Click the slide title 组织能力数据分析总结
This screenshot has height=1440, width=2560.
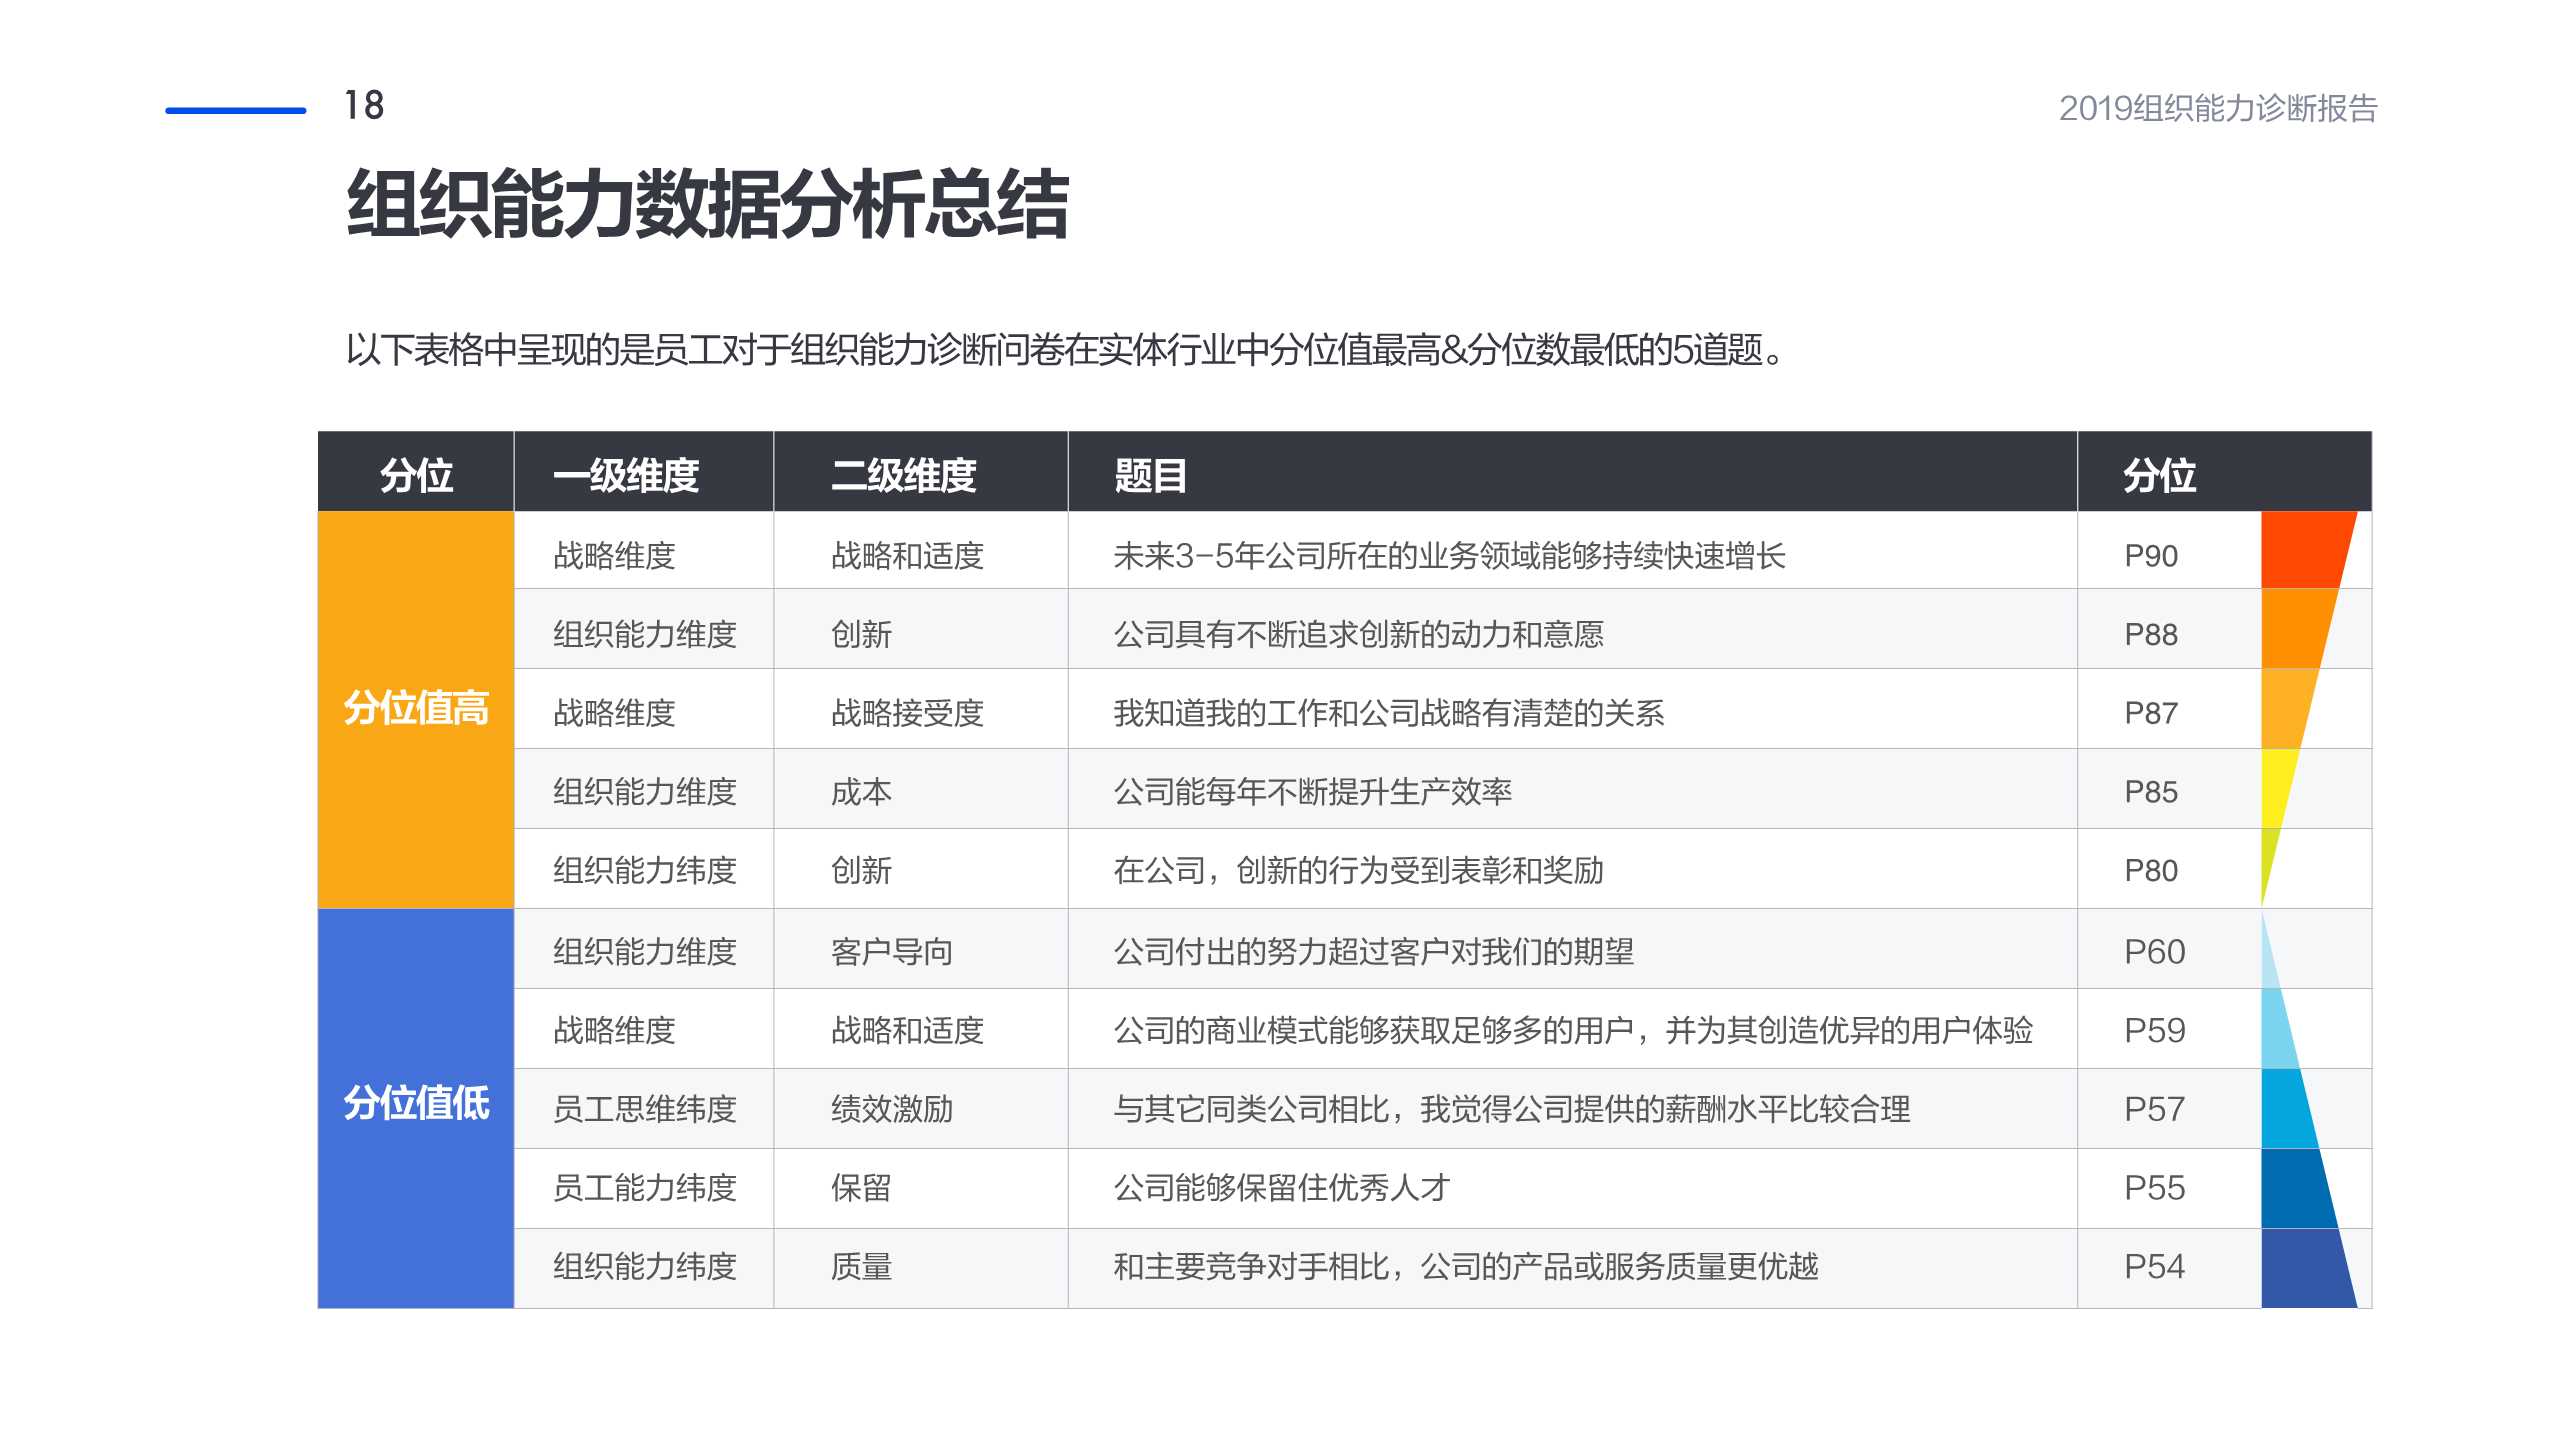(x=712, y=203)
